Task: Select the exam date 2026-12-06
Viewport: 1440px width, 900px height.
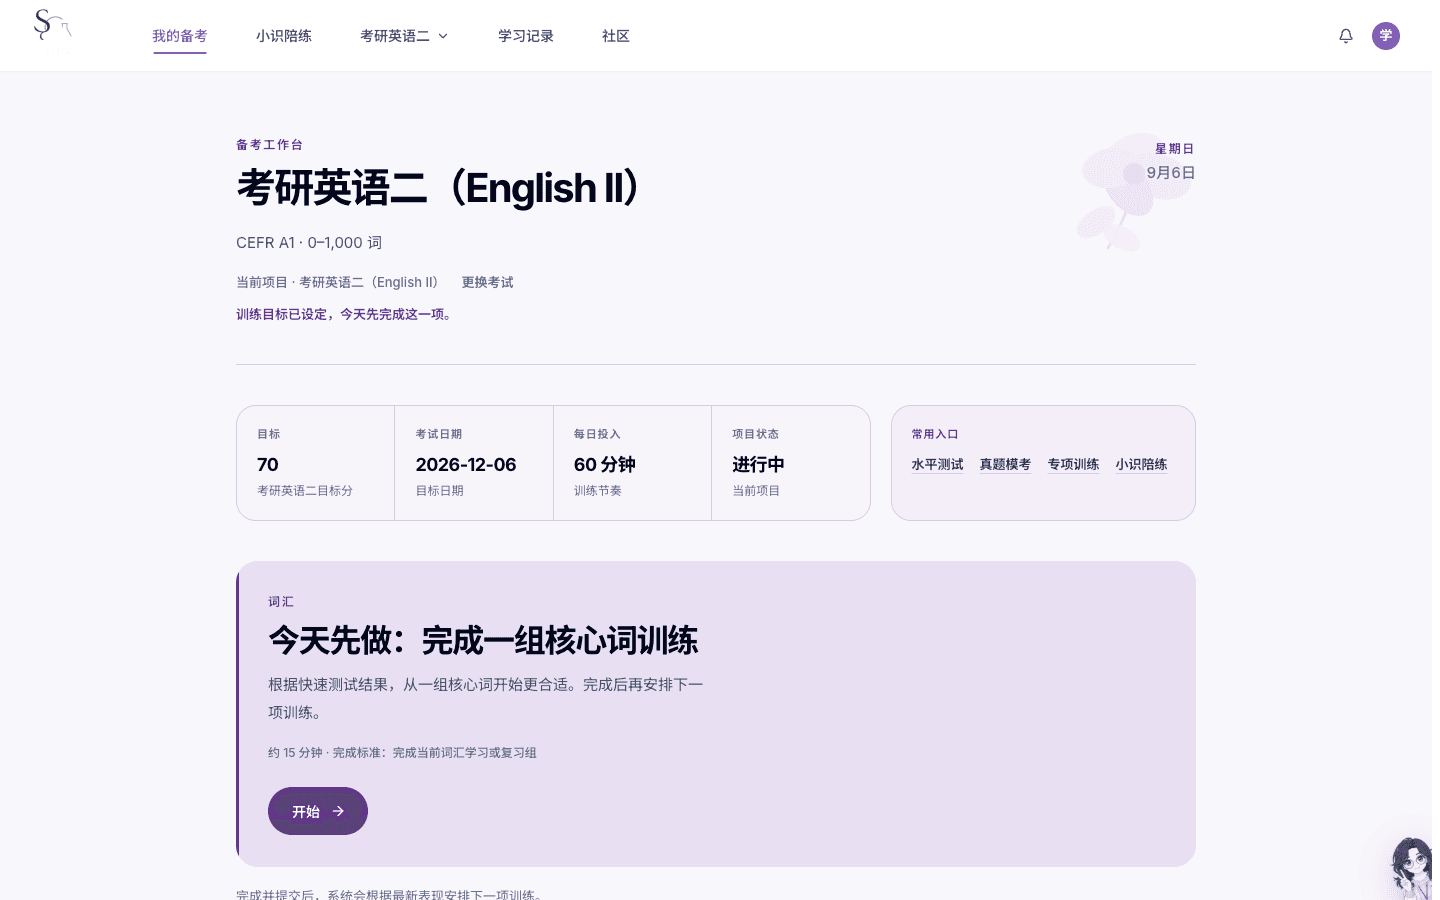Action: click(x=466, y=464)
